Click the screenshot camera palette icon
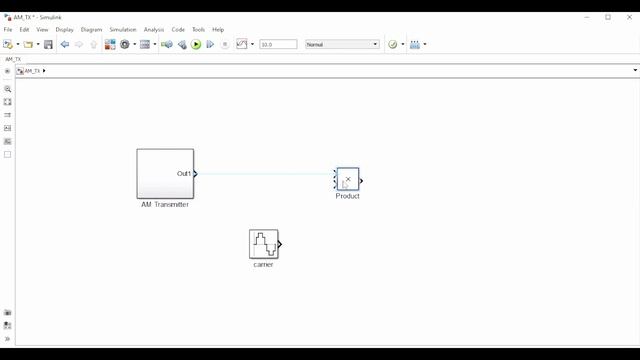 pos(7,313)
